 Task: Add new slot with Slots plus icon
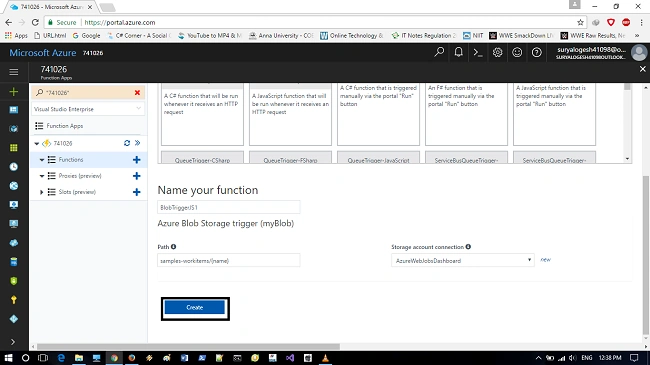[136, 192]
